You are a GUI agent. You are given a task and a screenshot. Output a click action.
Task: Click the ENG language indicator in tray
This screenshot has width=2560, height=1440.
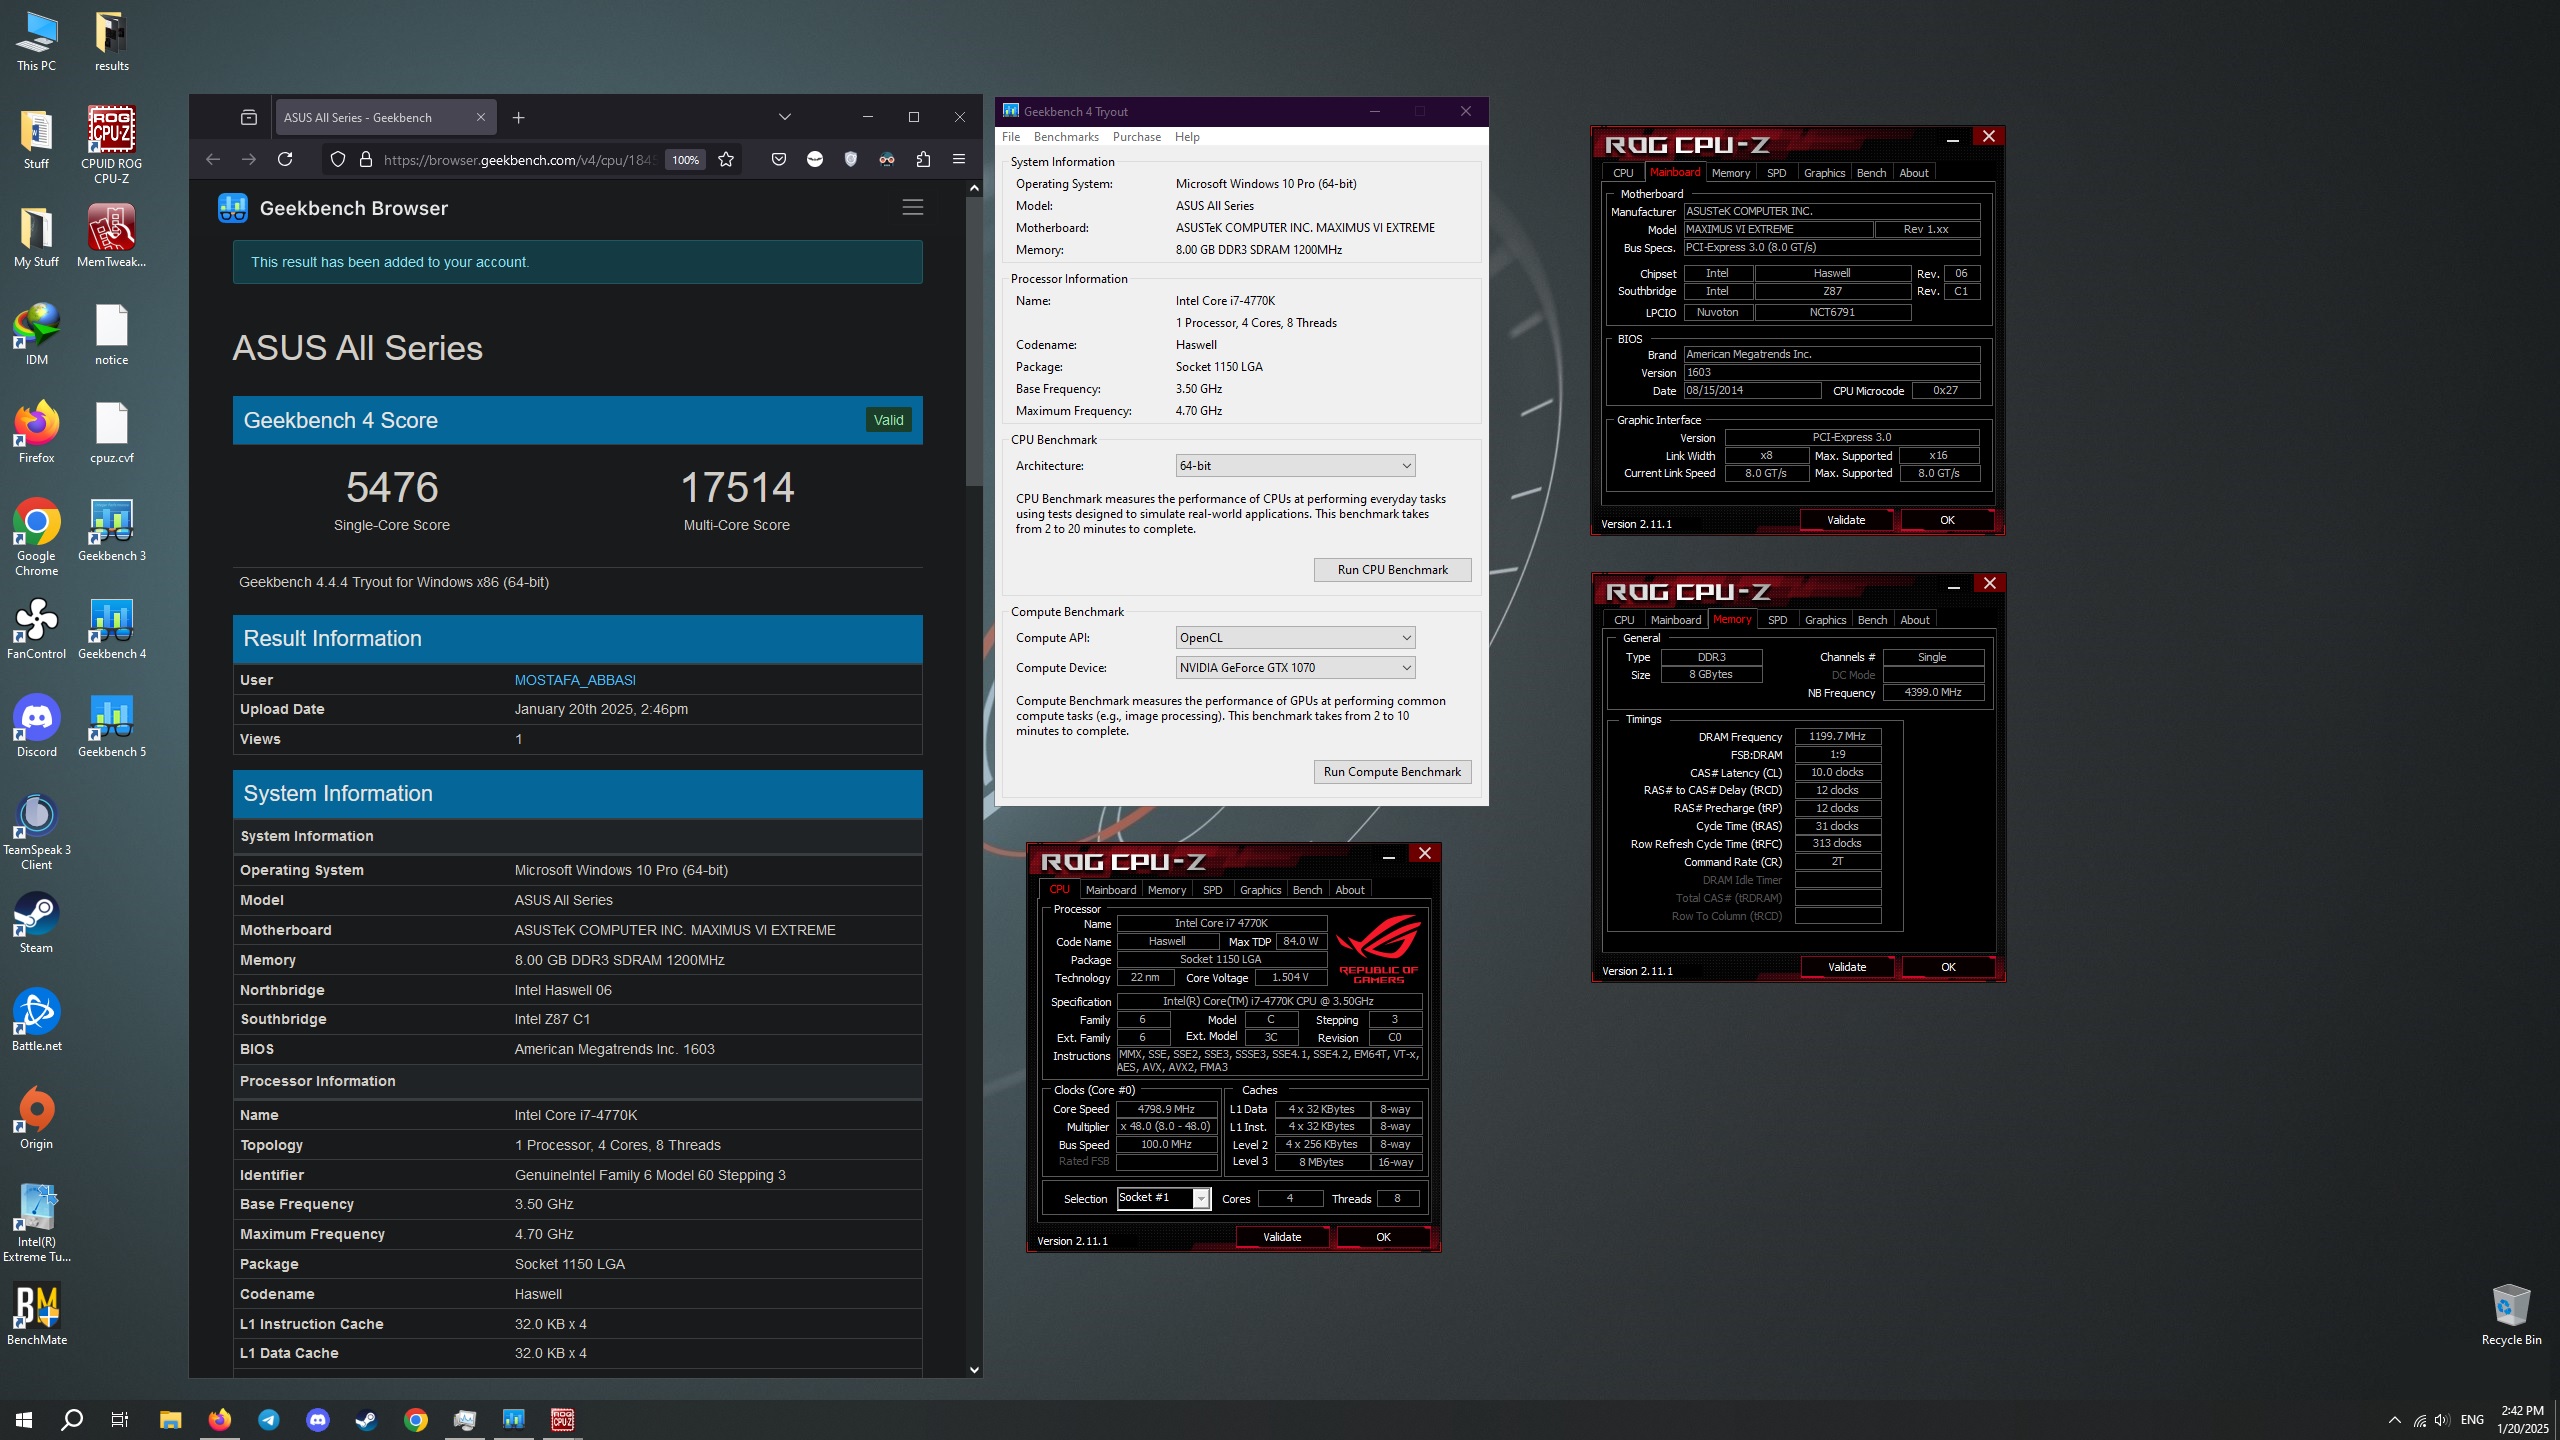(2472, 1420)
